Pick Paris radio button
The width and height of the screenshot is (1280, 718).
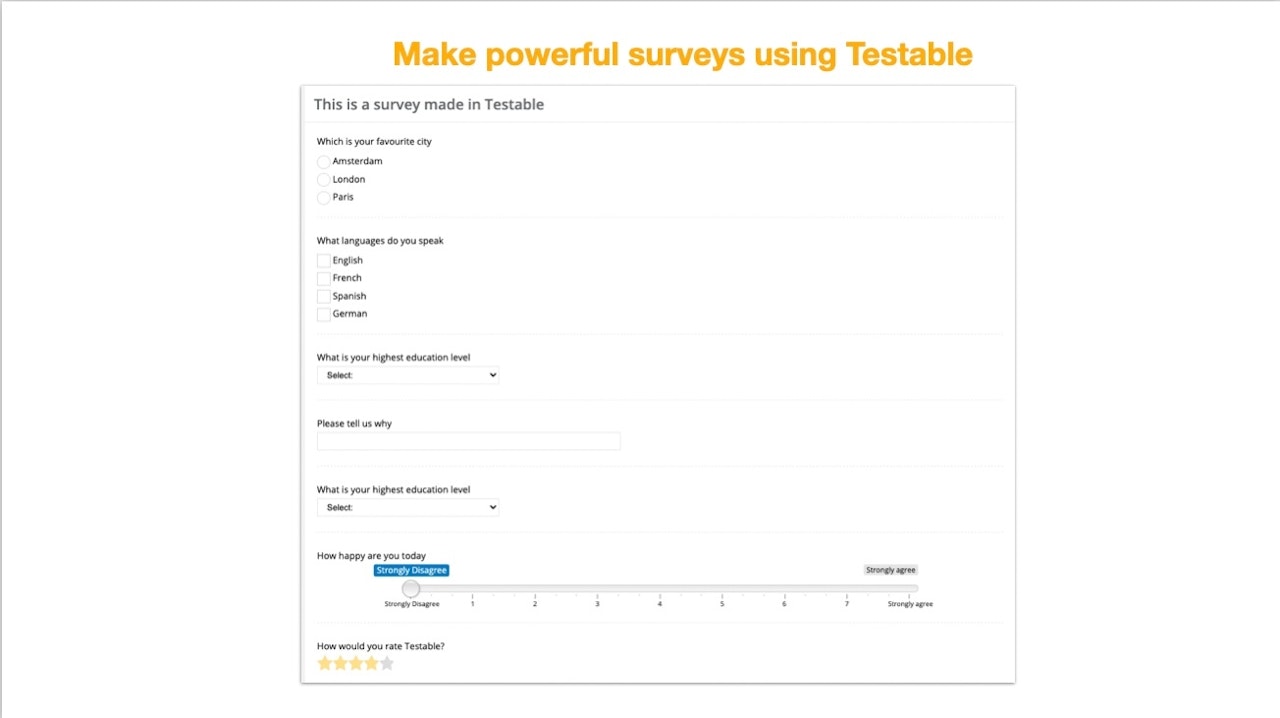click(x=324, y=198)
